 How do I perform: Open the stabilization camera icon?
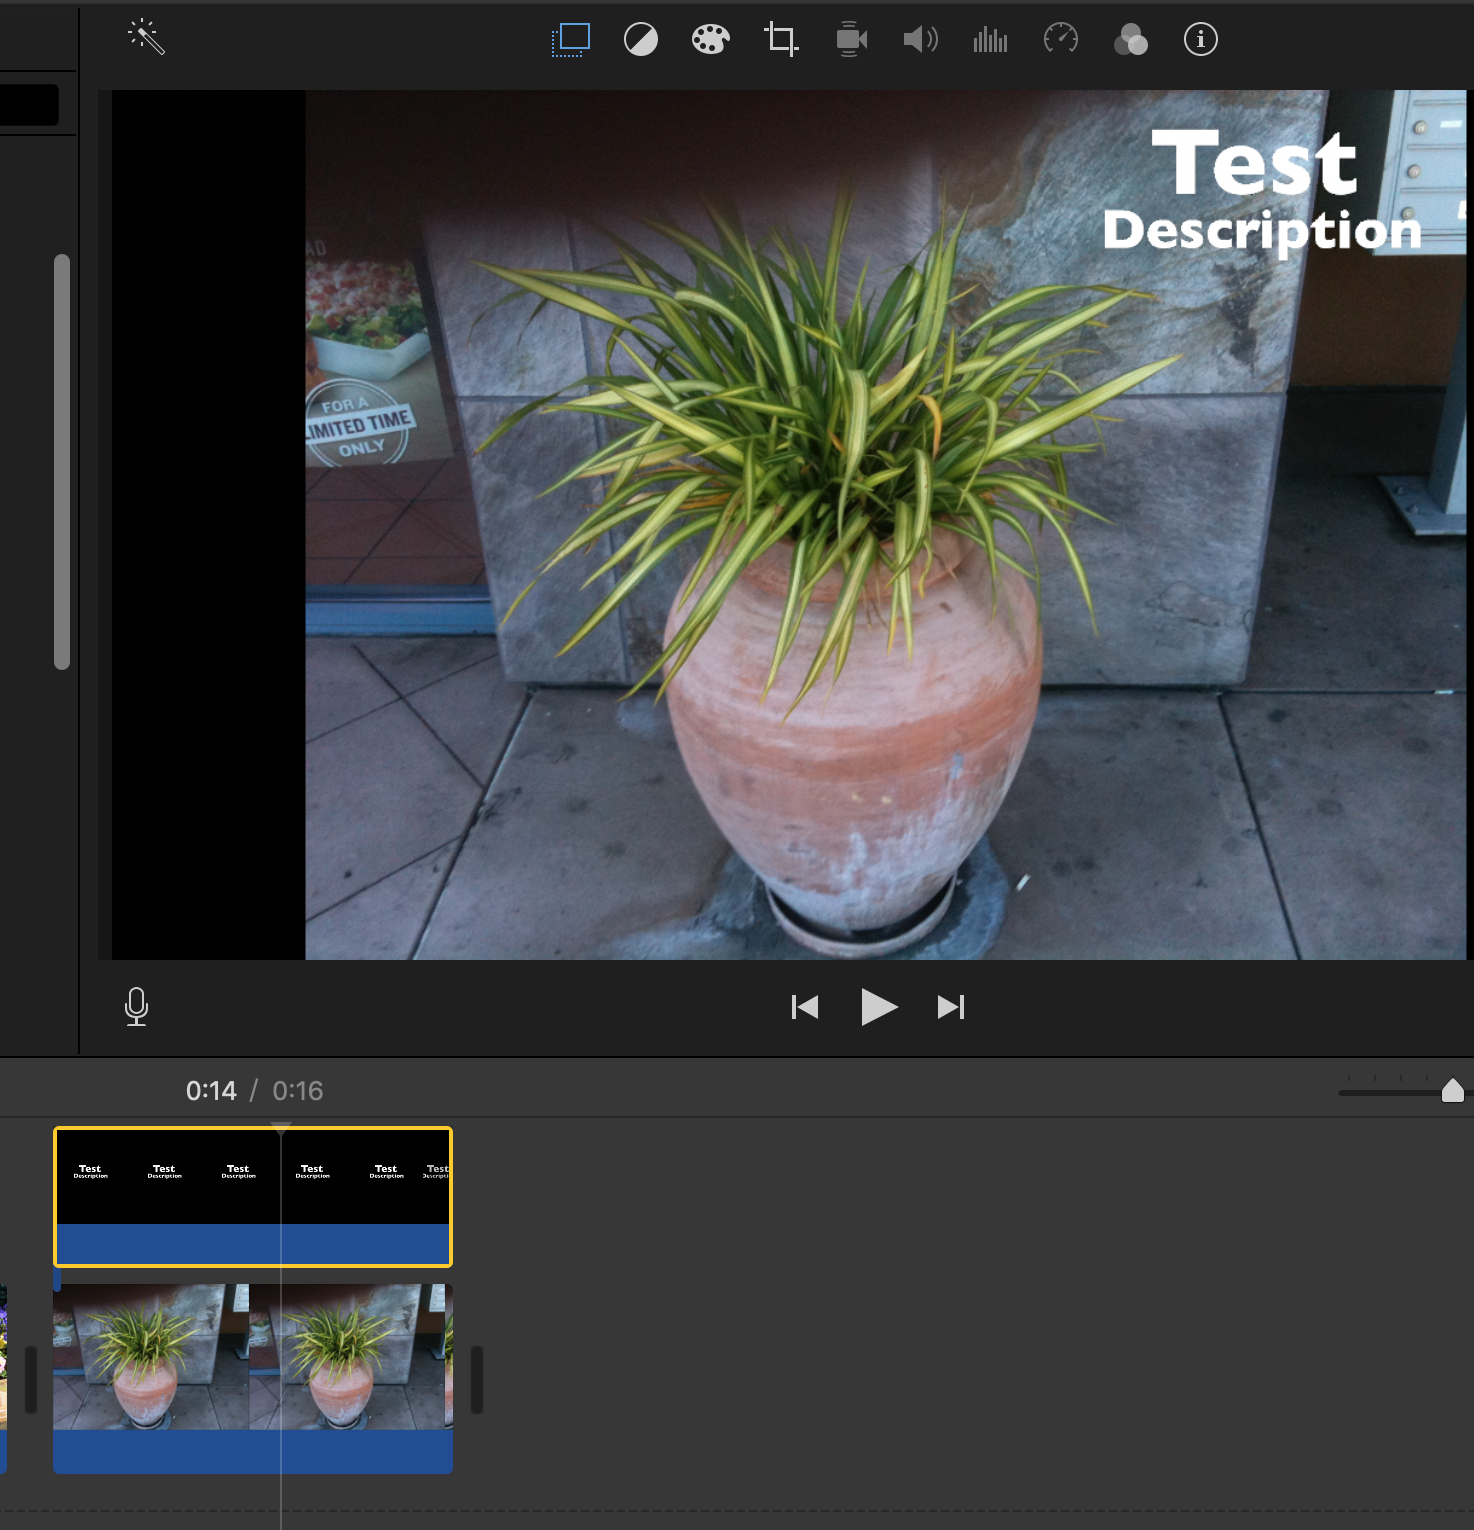click(x=851, y=40)
